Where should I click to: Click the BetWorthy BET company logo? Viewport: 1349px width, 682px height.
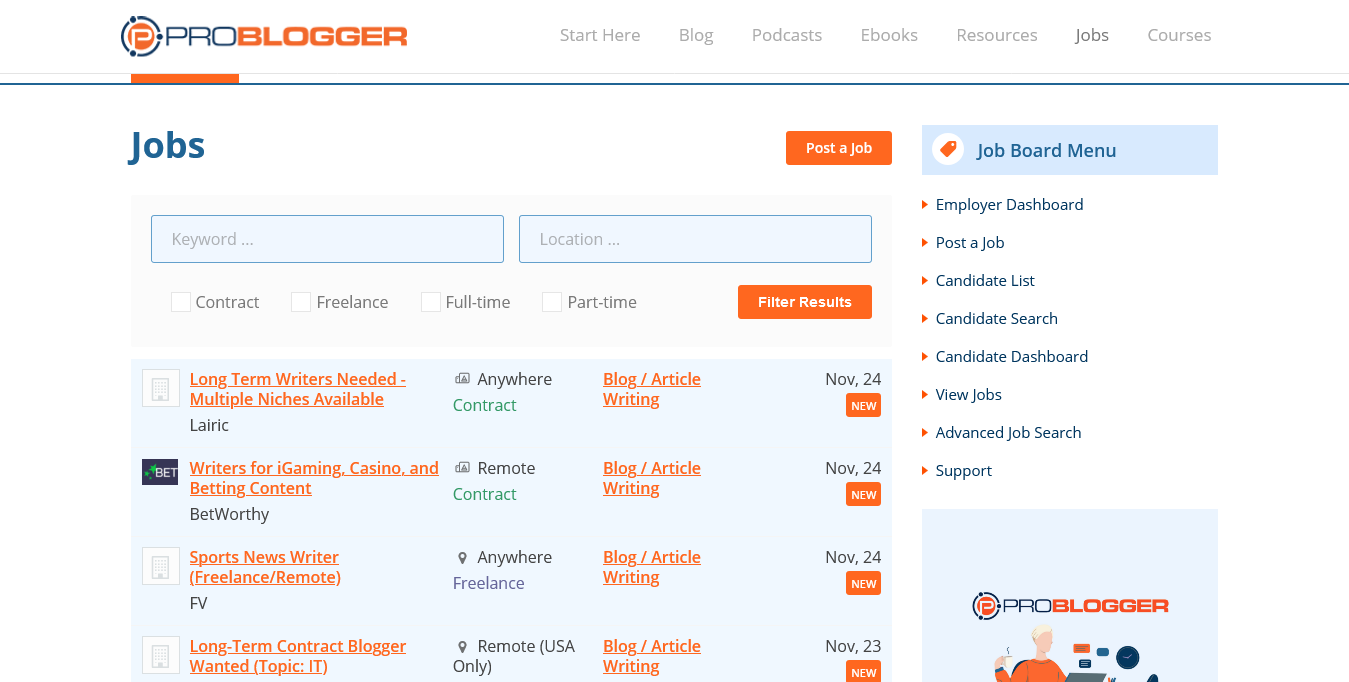pos(160,472)
